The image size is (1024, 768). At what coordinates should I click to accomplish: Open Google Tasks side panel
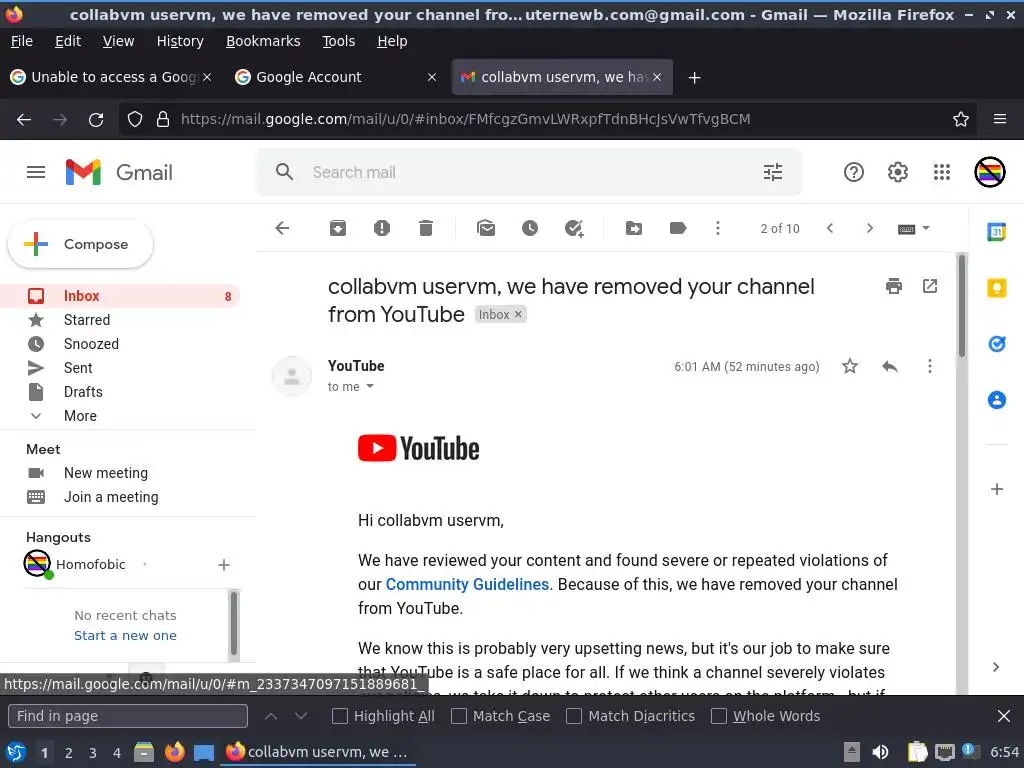[x=997, y=344]
